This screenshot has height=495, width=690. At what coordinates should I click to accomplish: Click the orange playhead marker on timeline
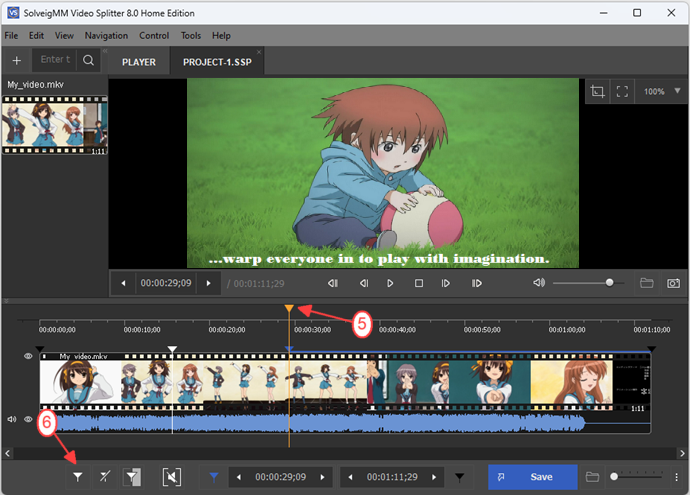289,308
